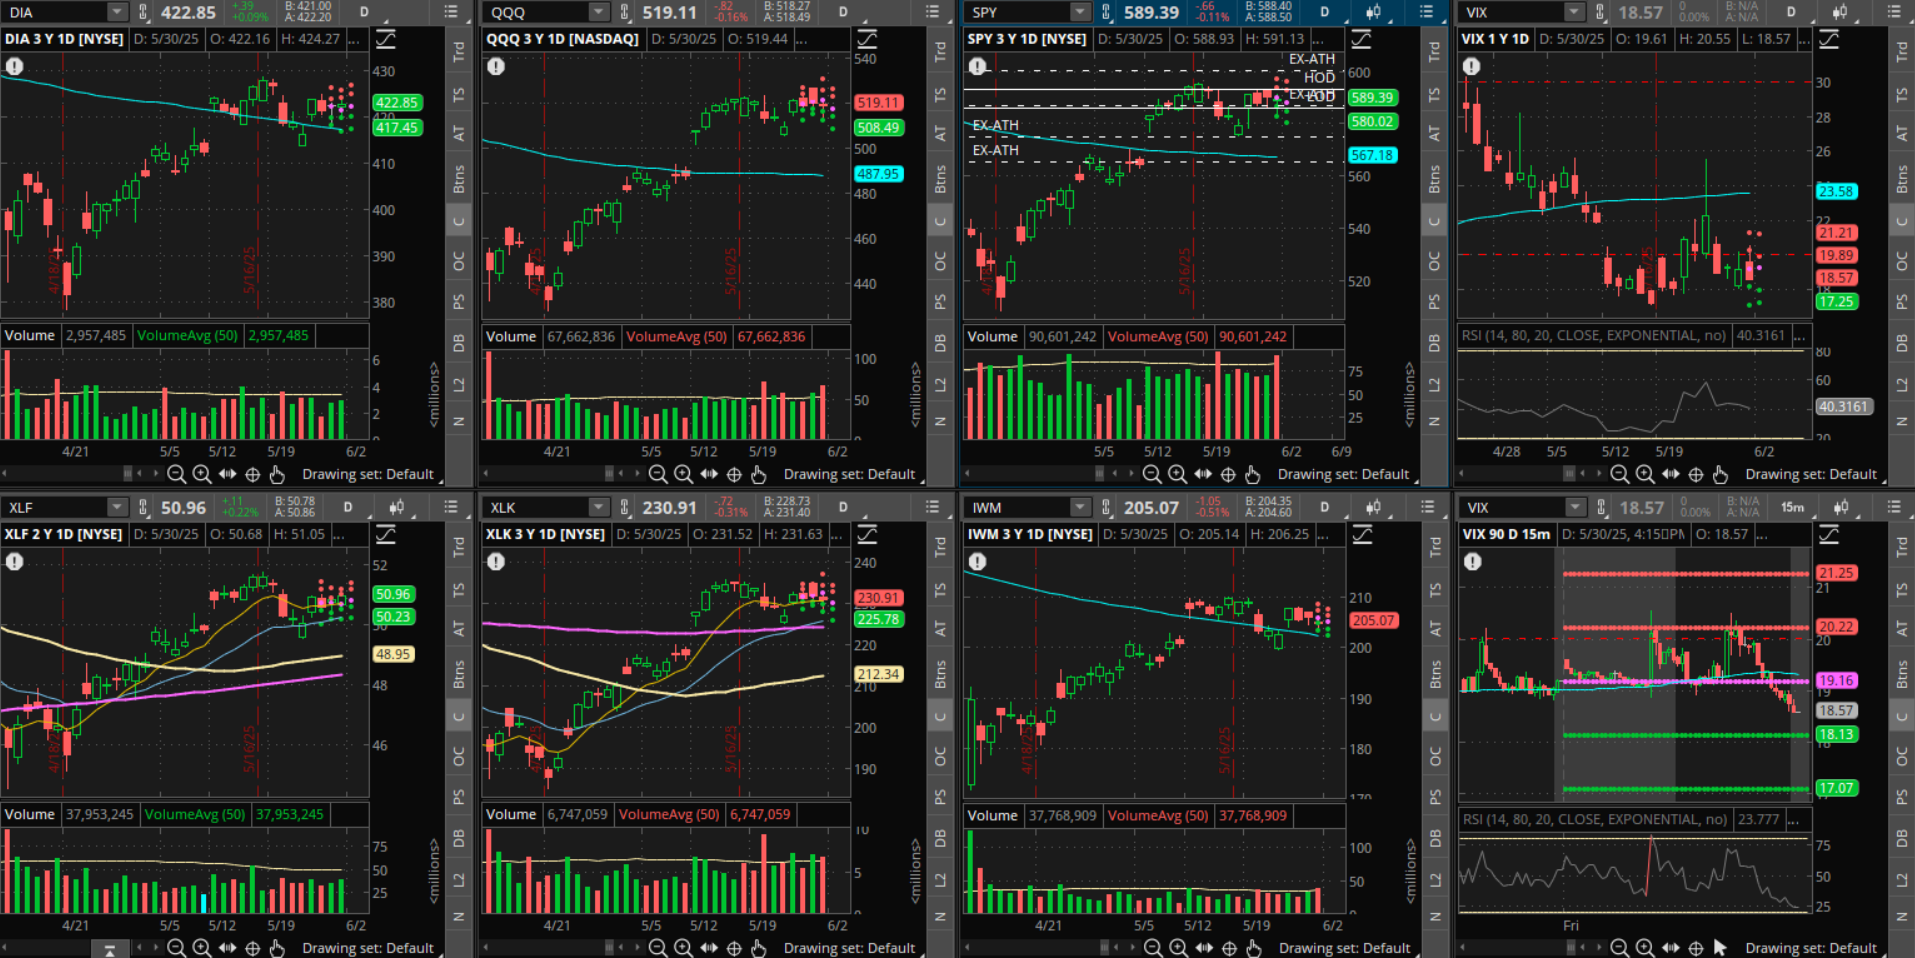Click the studies curve icon on the DIA chart
Viewport: 1915px width, 958px height.
(385, 39)
